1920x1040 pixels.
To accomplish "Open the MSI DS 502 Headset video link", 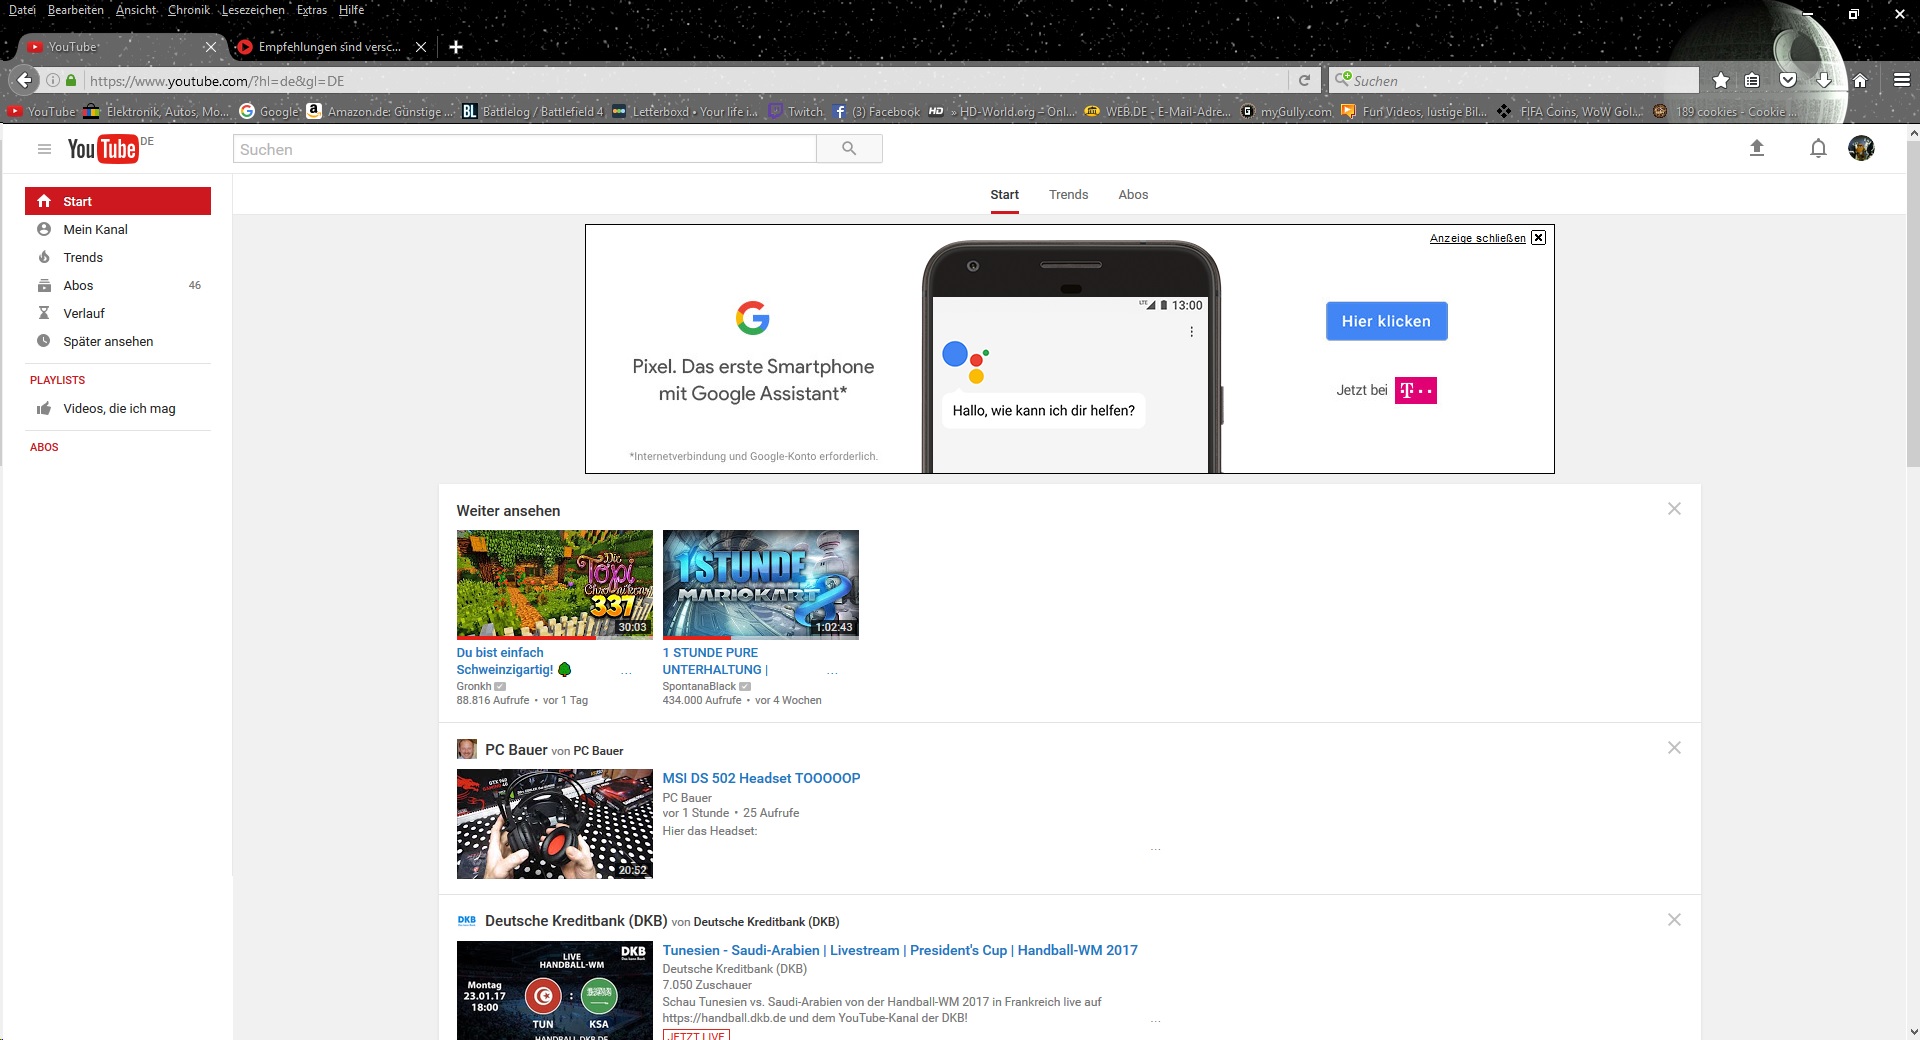I will (x=761, y=778).
